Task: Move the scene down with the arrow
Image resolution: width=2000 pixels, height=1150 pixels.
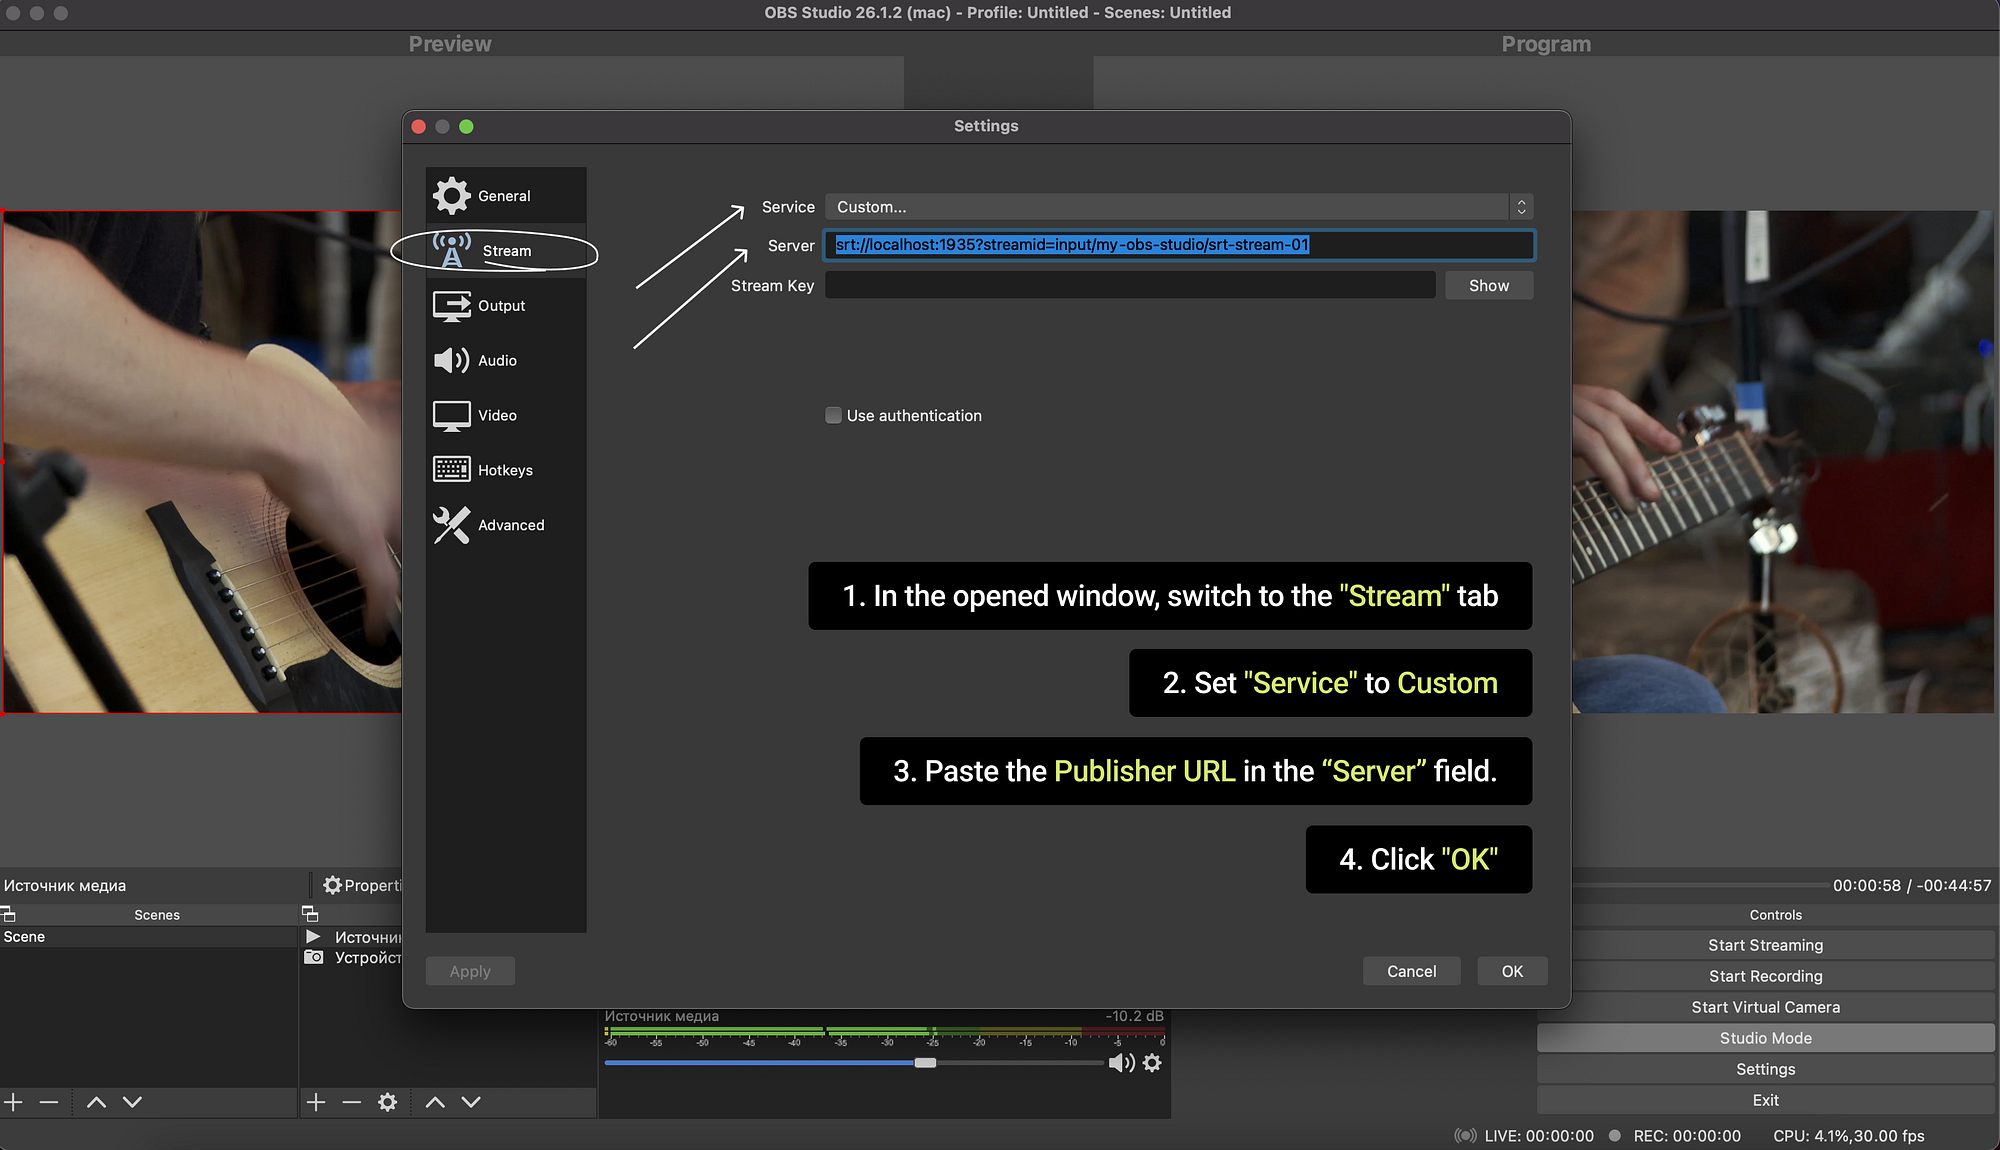Action: 132,1102
